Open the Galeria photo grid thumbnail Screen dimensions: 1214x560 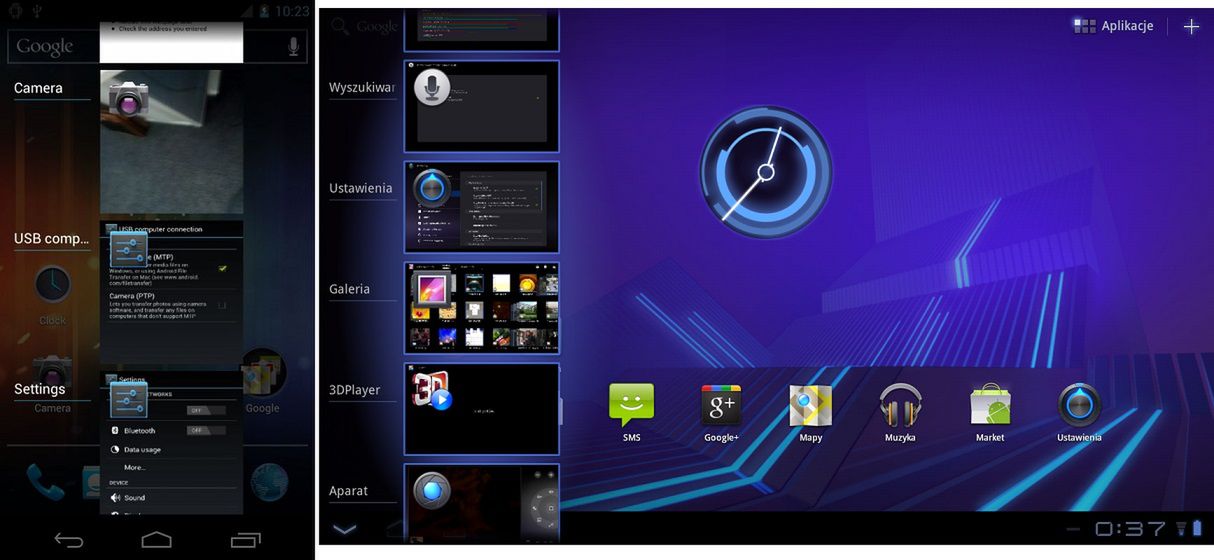point(481,308)
